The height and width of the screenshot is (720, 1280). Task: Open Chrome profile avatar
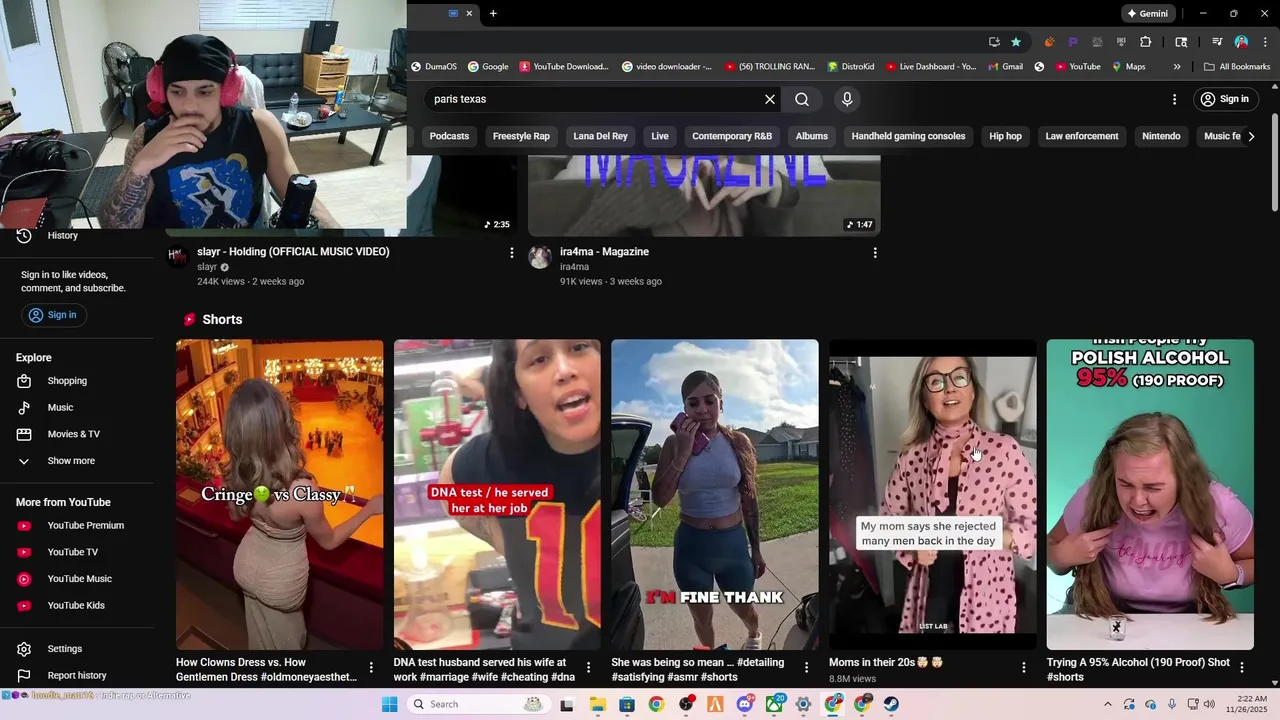(x=1241, y=42)
